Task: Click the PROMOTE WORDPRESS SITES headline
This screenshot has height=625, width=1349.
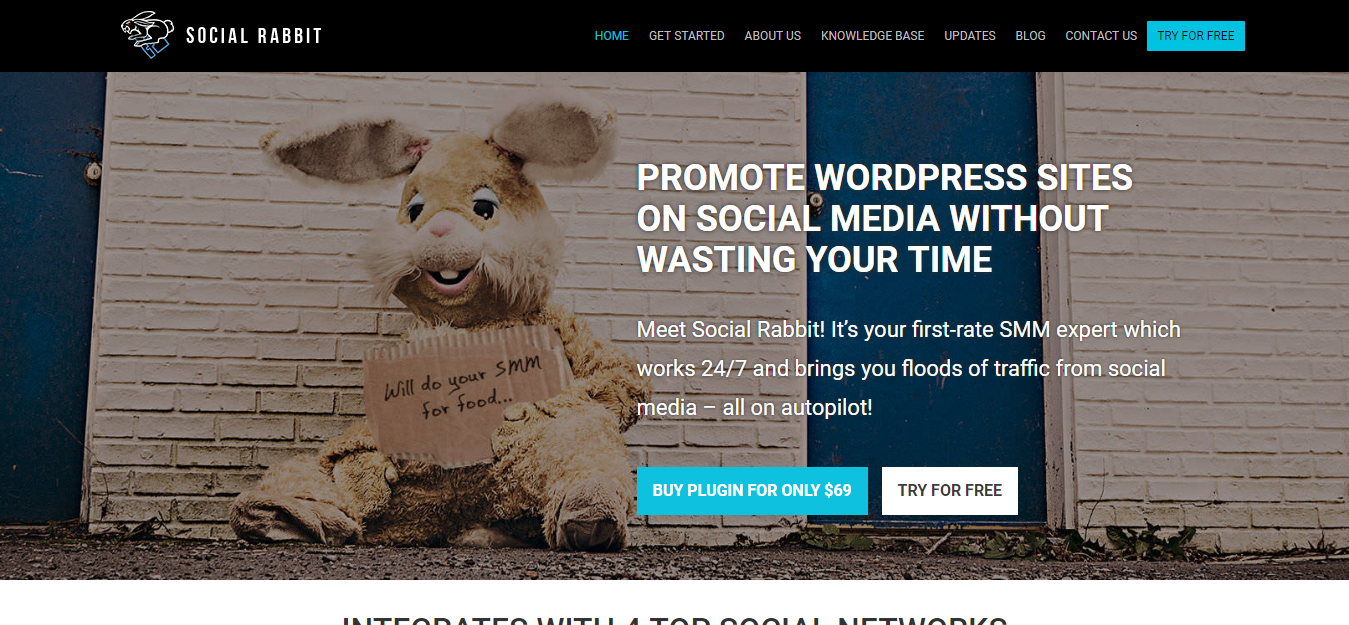Action: (x=885, y=218)
